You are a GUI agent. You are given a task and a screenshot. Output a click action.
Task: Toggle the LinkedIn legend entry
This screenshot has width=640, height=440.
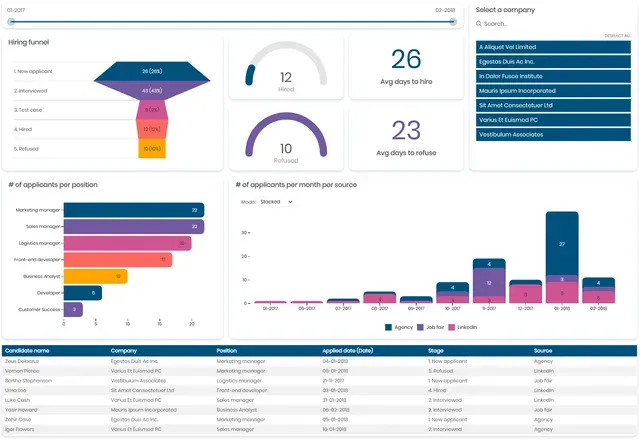click(462, 327)
